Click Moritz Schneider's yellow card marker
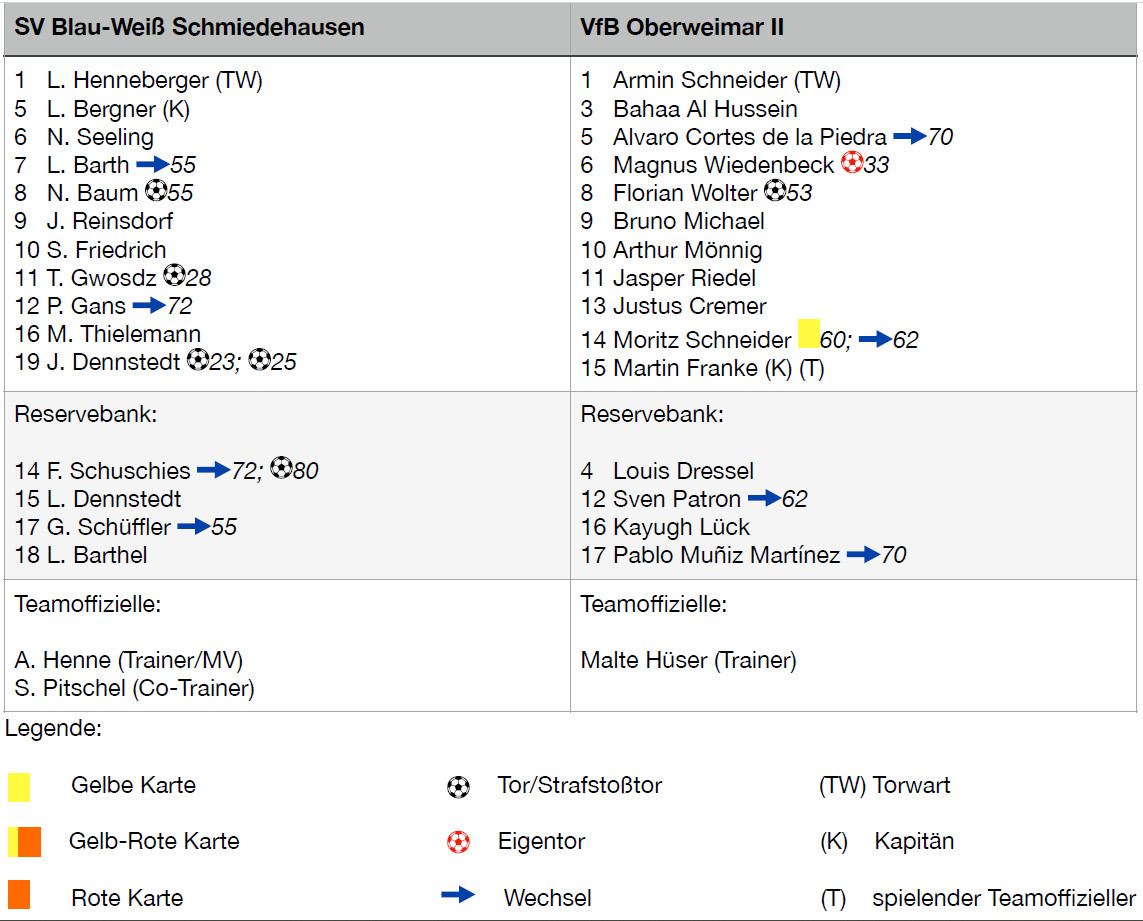The height and width of the screenshot is (921, 1143). [x=808, y=334]
